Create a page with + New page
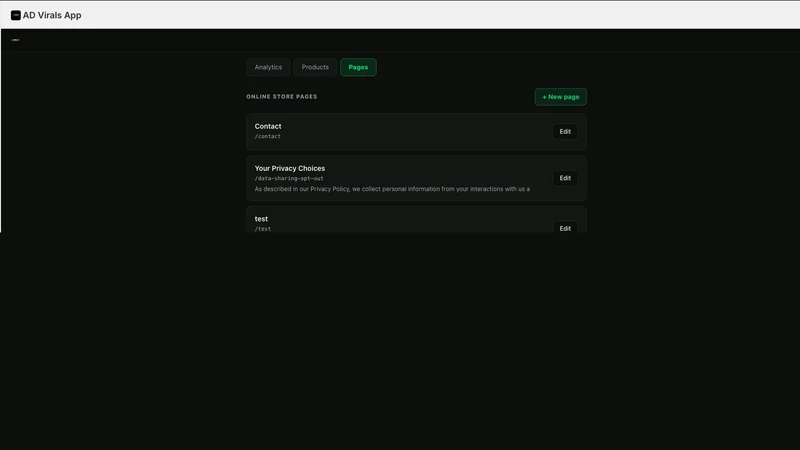 (x=561, y=97)
